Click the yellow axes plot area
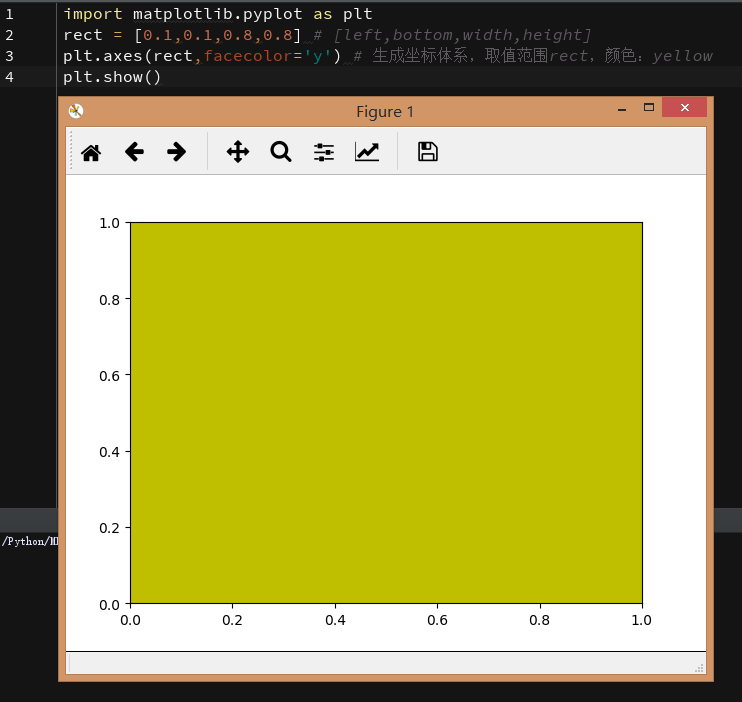 386,413
